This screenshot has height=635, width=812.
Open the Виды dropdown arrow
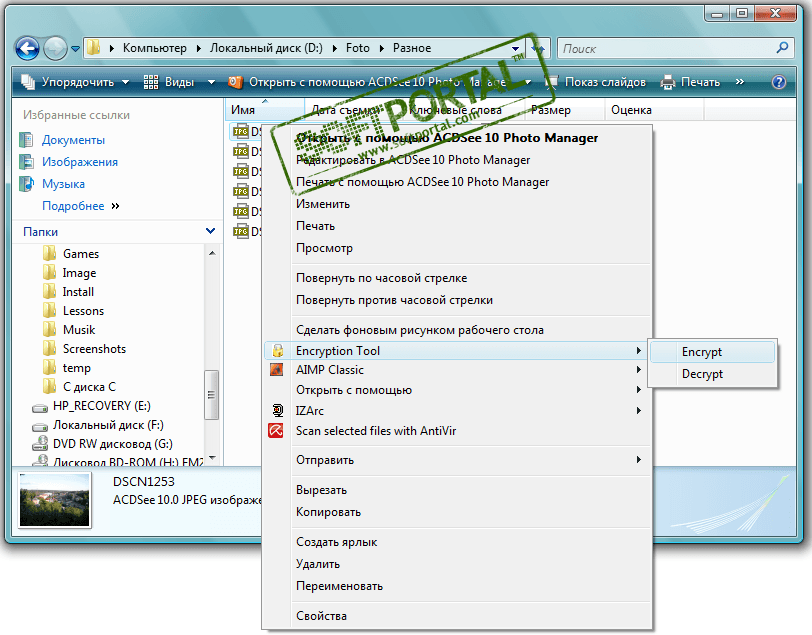(x=211, y=82)
